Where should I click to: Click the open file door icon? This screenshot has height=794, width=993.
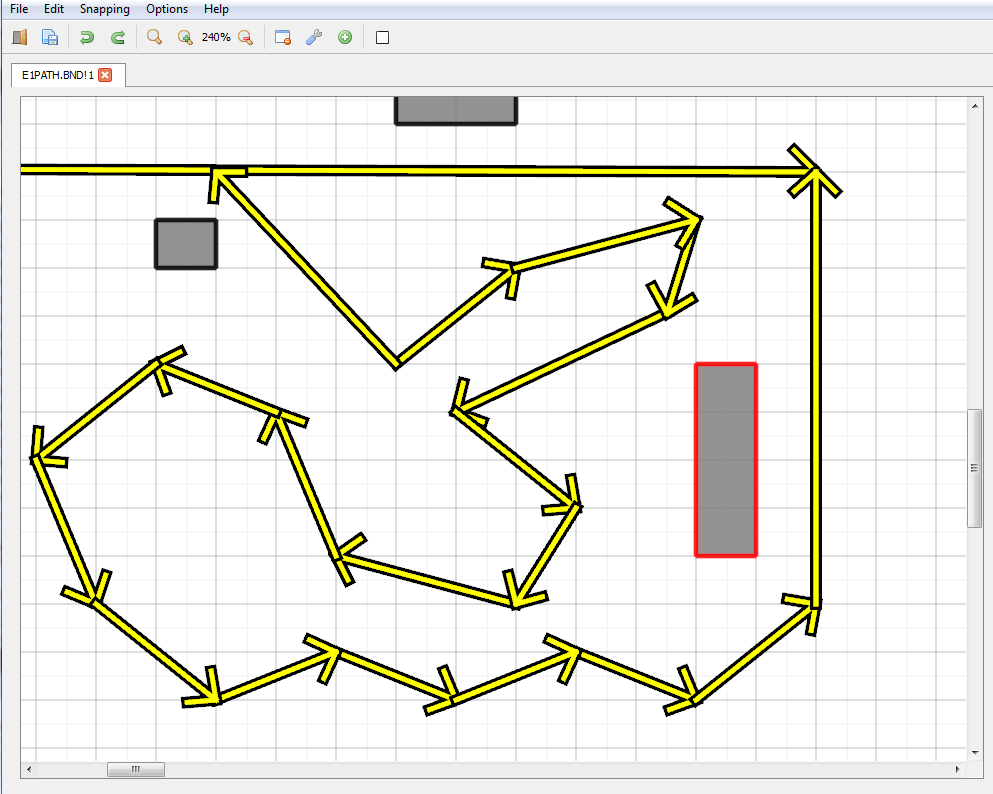point(20,38)
